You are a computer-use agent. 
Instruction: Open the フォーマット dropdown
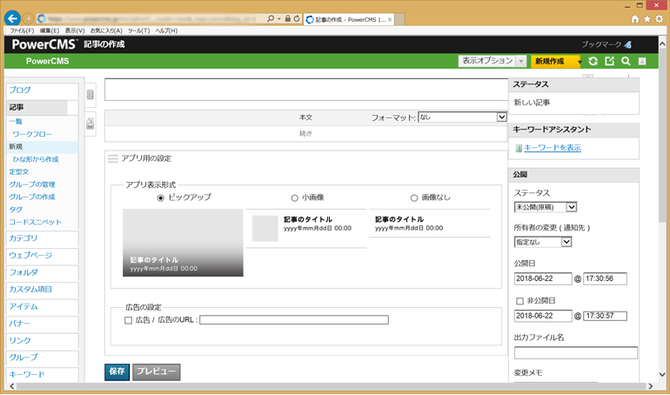point(462,117)
